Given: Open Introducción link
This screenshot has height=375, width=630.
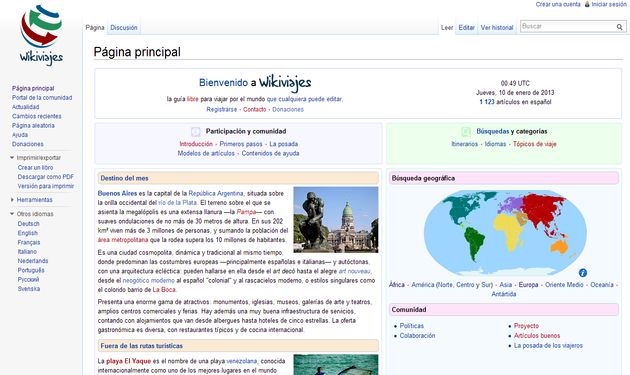Looking at the screenshot, I should [x=196, y=144].
